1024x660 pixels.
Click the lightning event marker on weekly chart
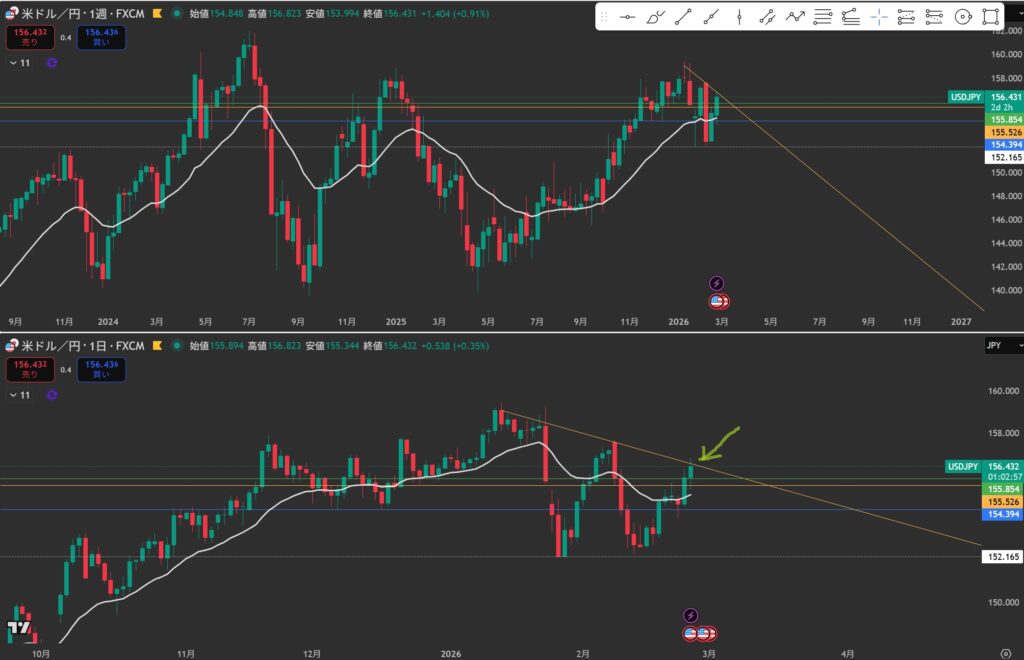[716, 284]
